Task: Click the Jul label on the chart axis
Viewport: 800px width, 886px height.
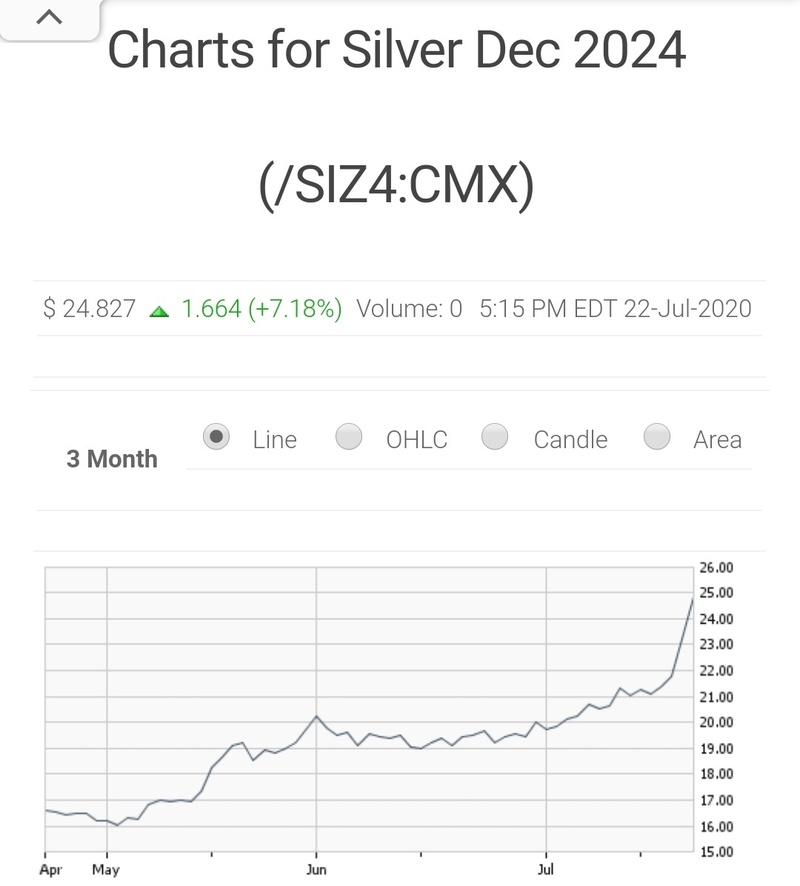Action: click(x=546, y=870)
